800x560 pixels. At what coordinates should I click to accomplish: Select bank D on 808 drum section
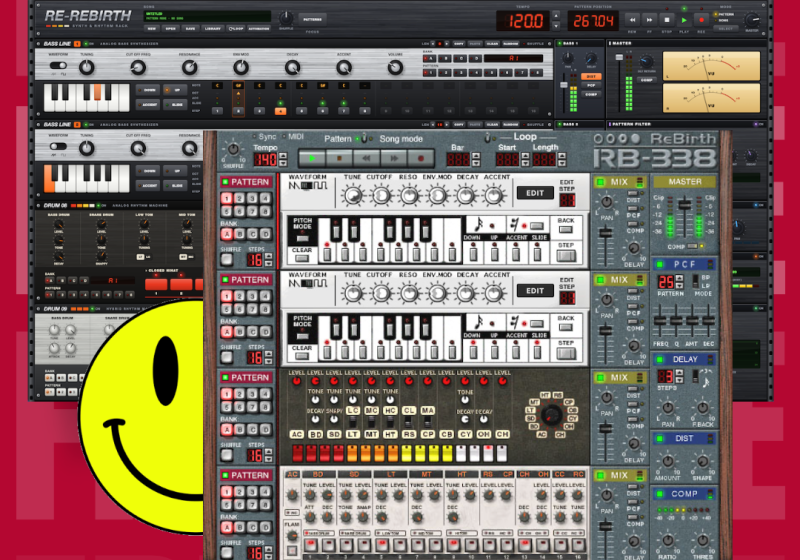point(265,429)
